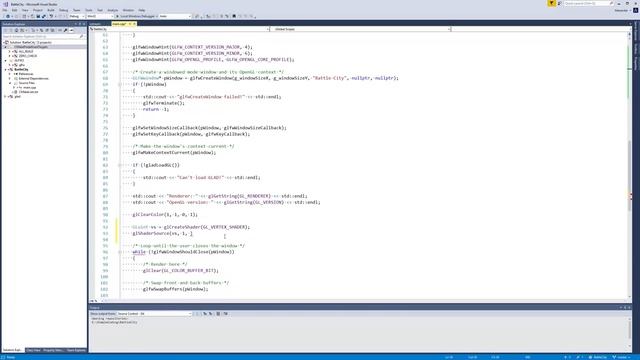Collapse the BattleCity project node

pos(6,69)
